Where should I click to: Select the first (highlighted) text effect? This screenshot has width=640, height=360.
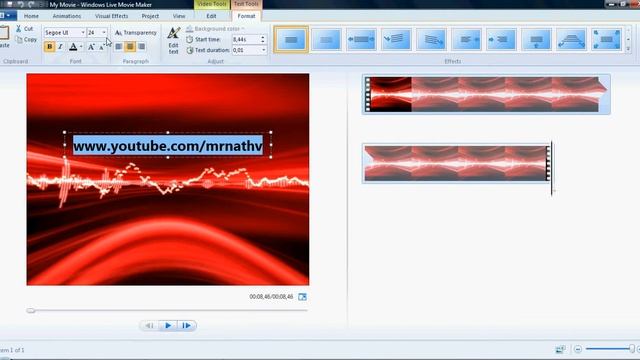click(291, 40)
